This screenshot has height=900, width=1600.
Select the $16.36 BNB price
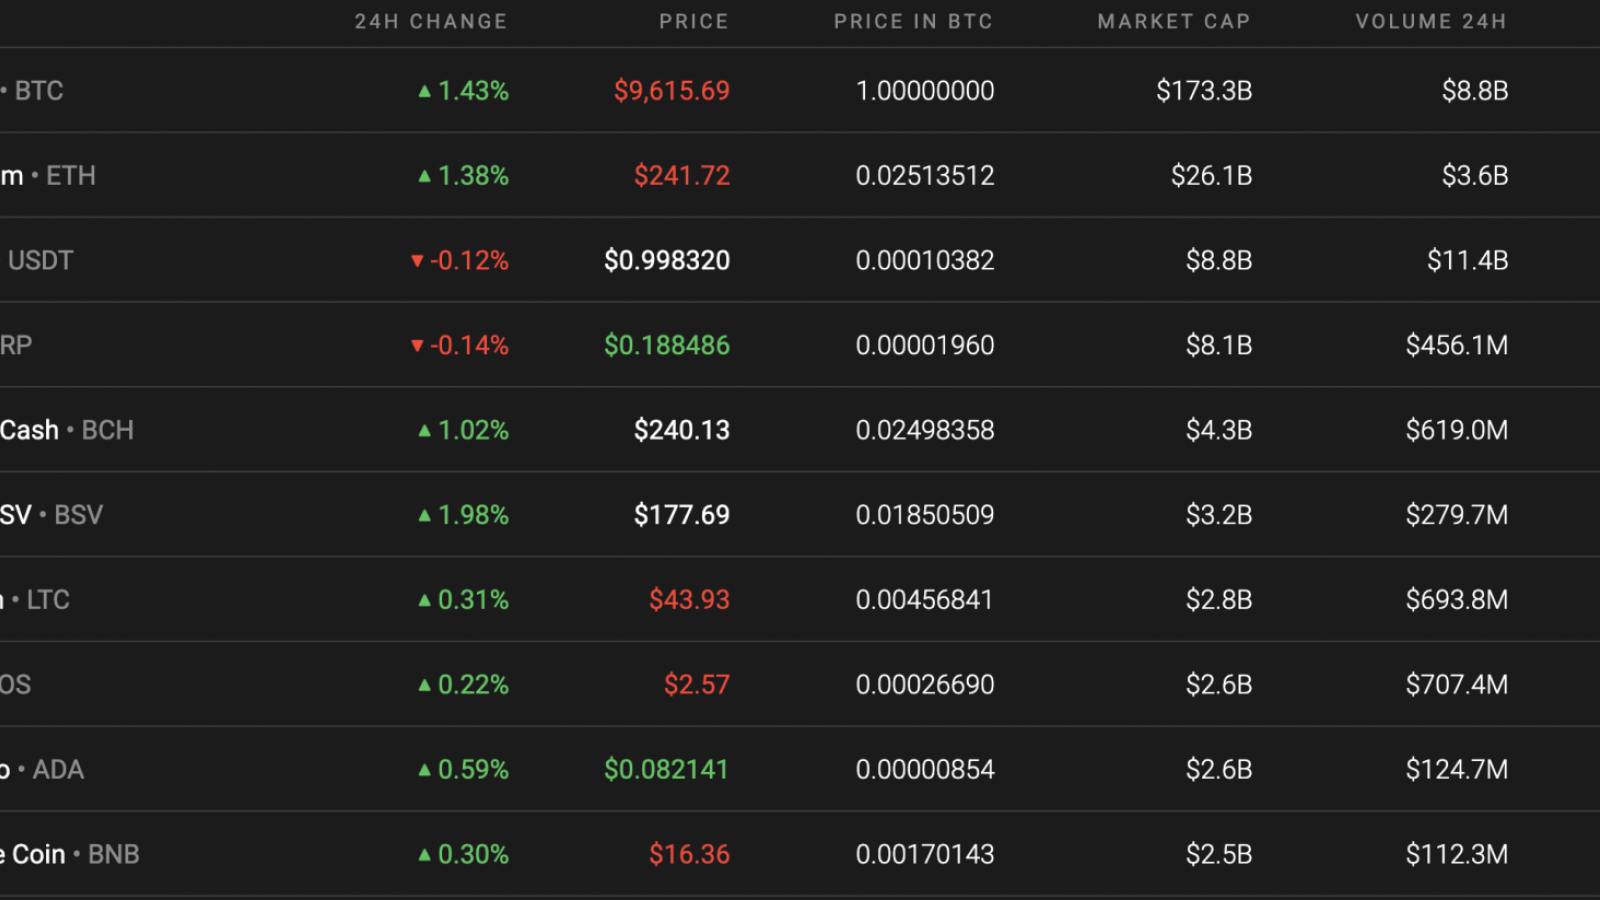pos(690,855)
